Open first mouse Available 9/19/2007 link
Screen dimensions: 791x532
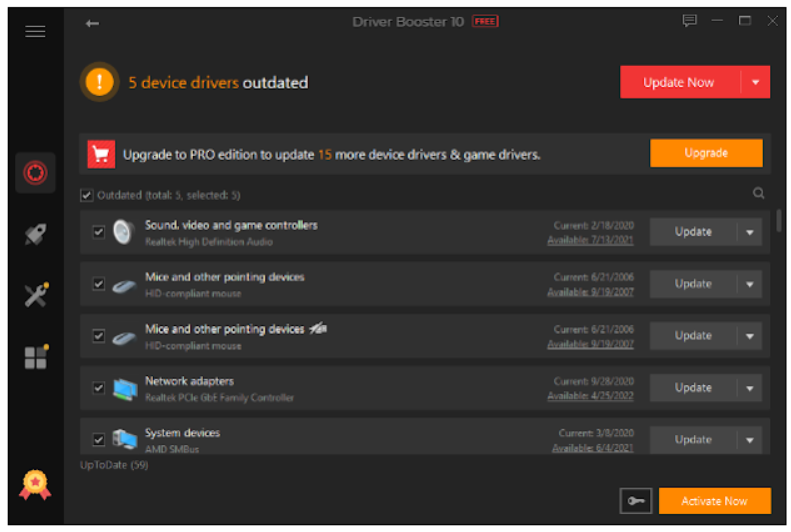click(590, 292)
